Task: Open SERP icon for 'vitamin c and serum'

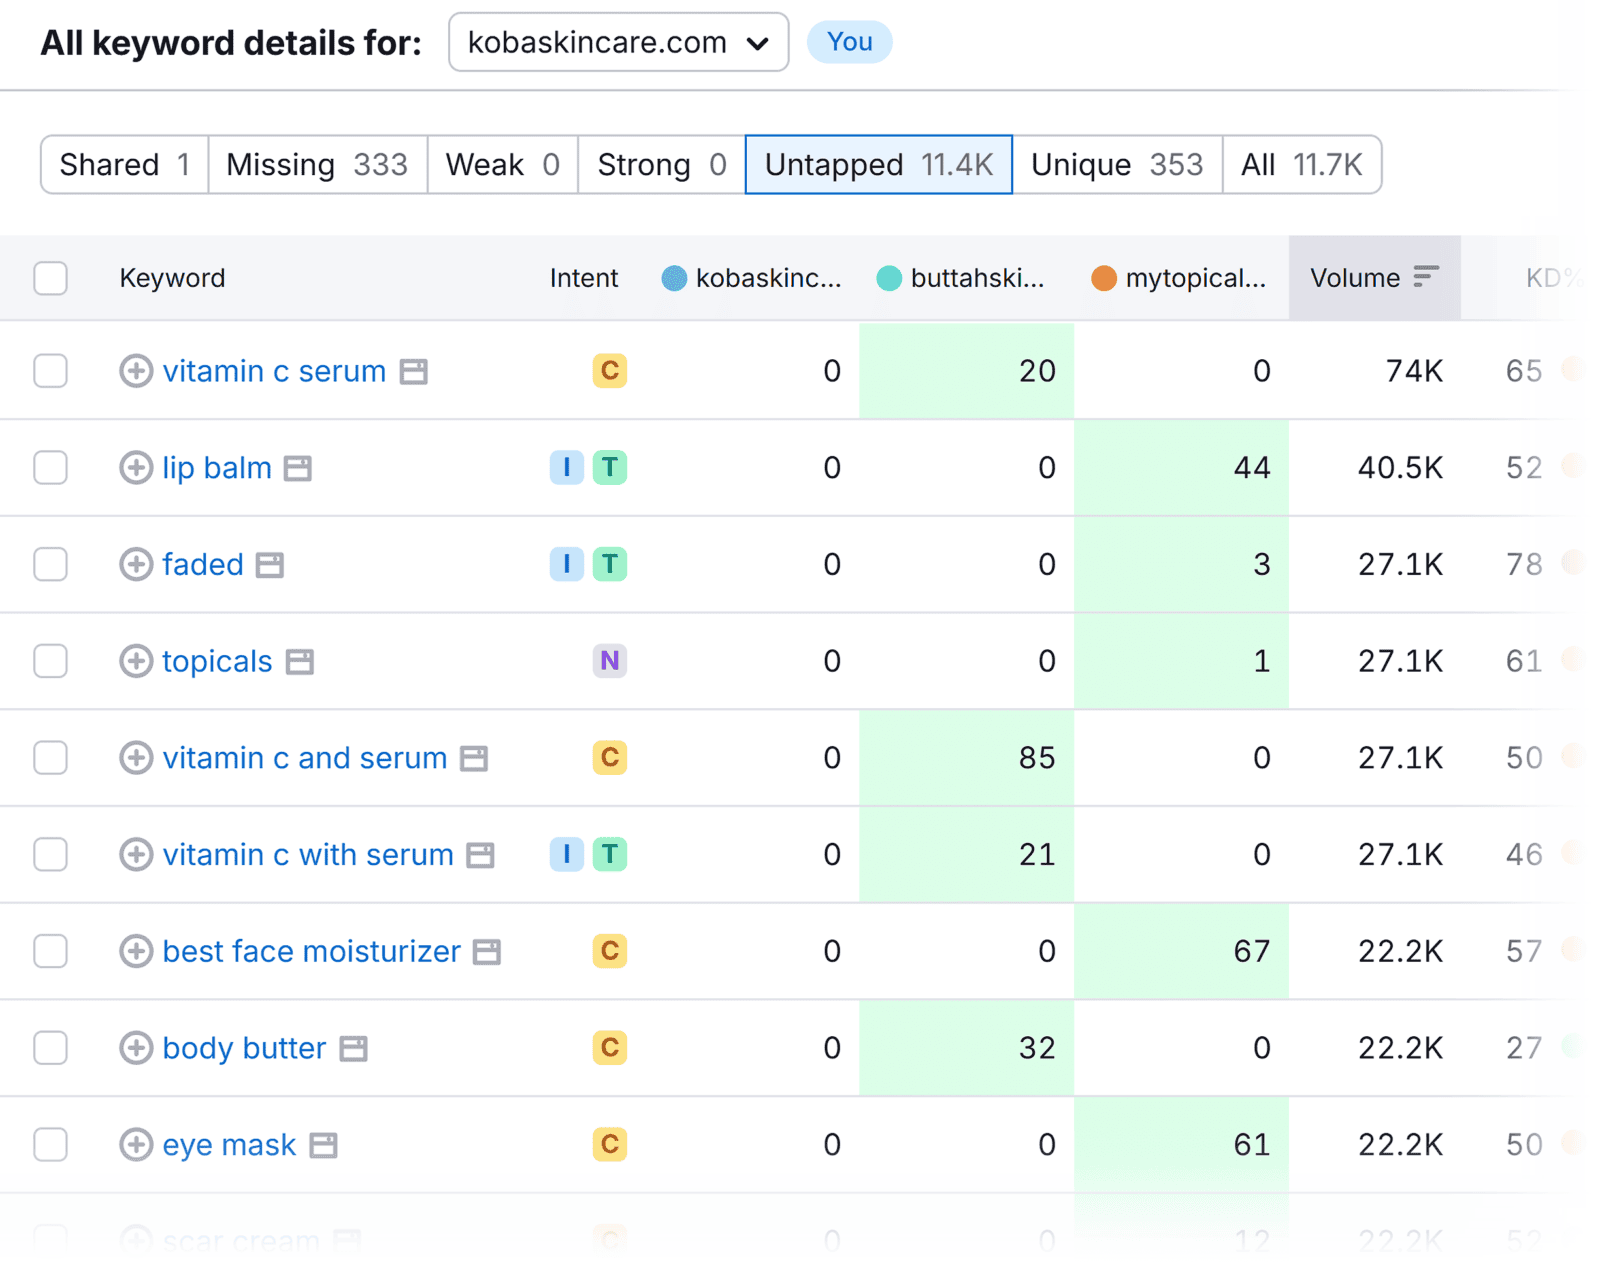Action: (x=474, y=759)
